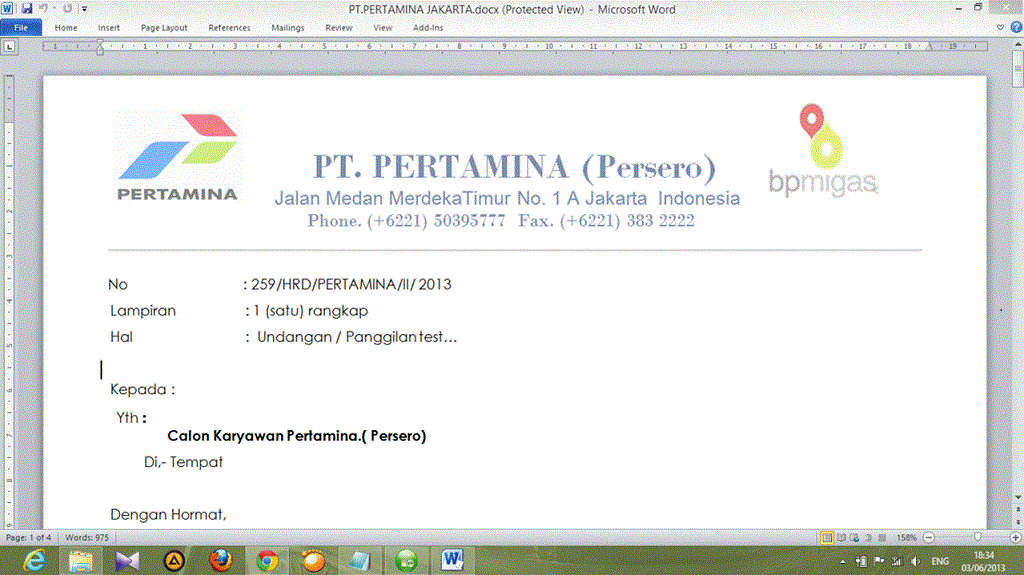The height and width of the screenshot is (575, 1024).
Task: Open zoom dialog via 158% level
Action: (906, 538)
